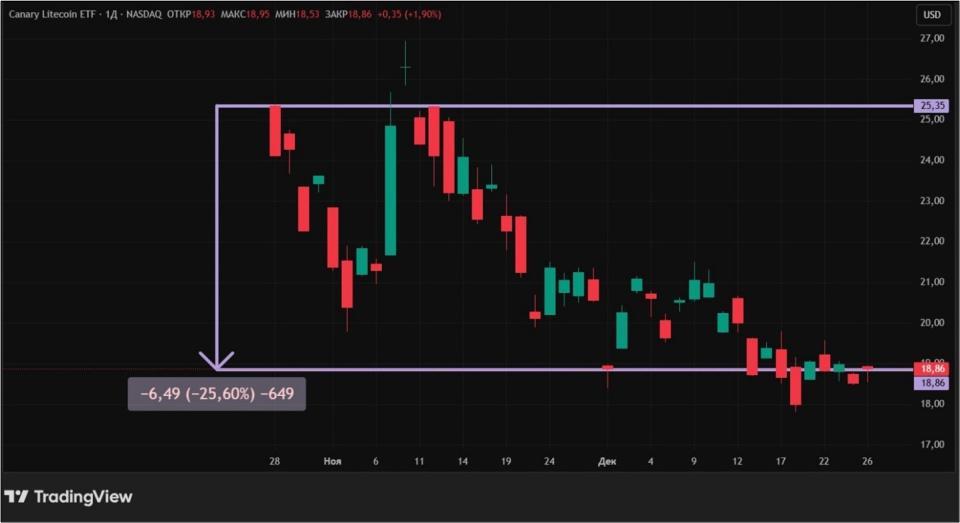
Task: Select the 25,35 price label on axis
Action: [x=932, y=106]
